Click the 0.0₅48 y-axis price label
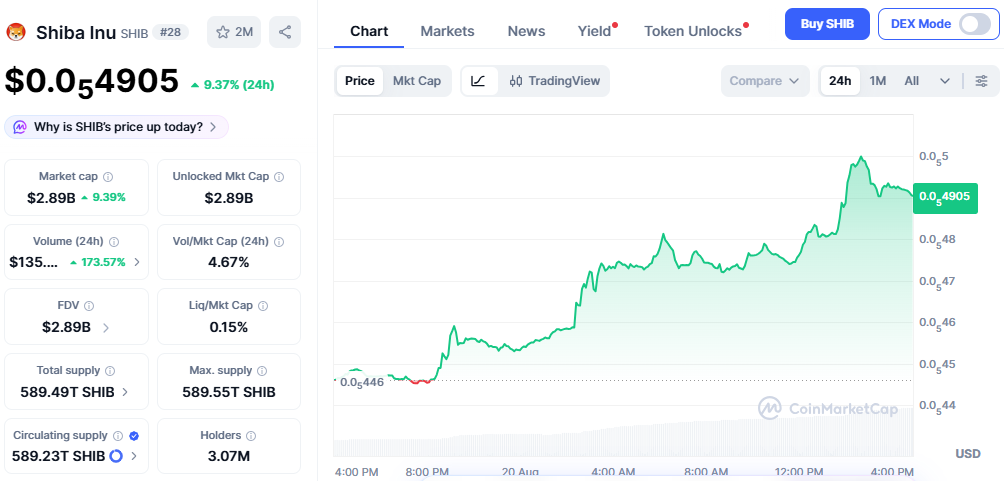Screen dimensions: 1004x481 pos(937,240)
